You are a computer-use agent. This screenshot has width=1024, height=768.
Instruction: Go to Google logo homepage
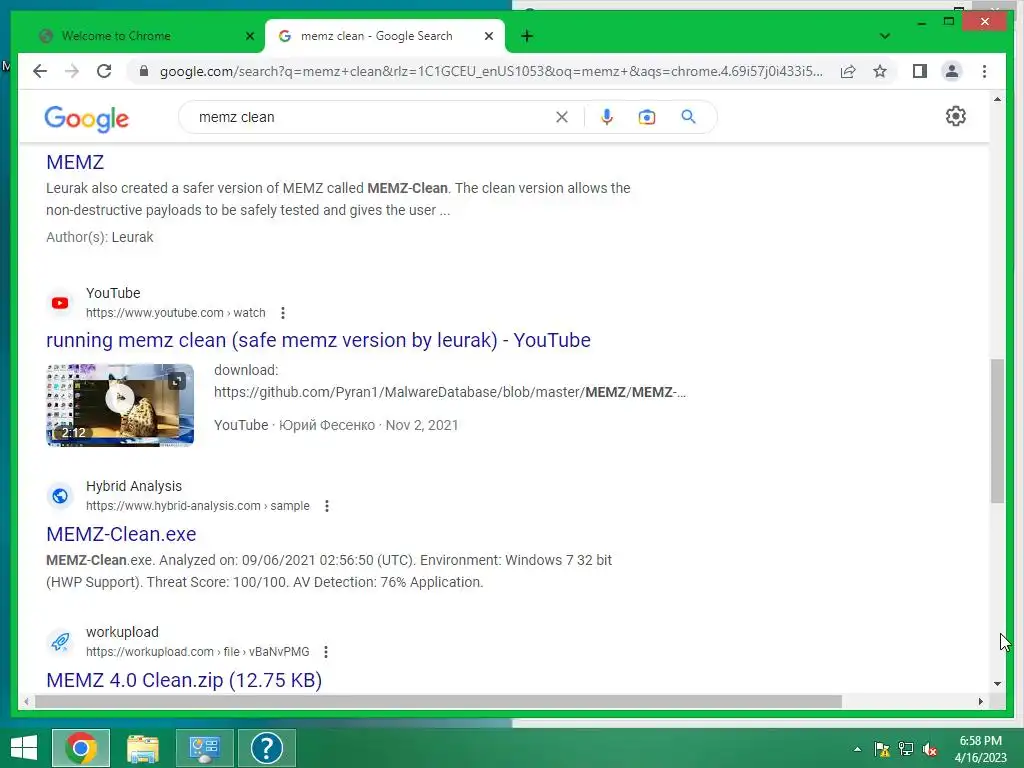(86, 119)
